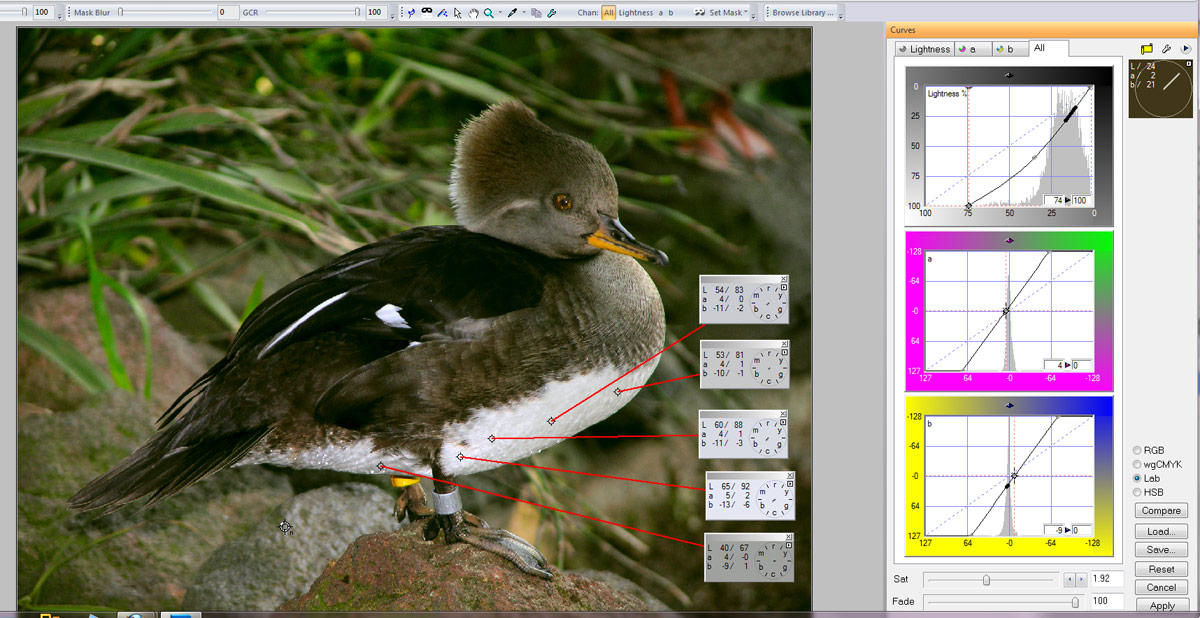Screen dimensions: 1200x618
Task: Click the GCR value field showing 100
Action: tap(375, 12)
